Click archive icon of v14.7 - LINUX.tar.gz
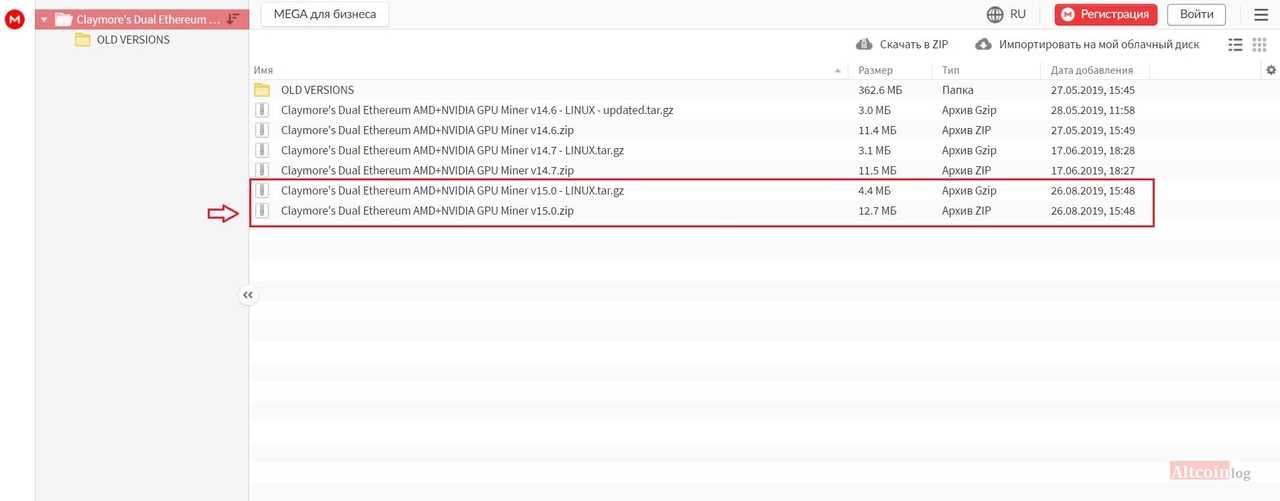The image size is (1280, 501). pos(262,150)
